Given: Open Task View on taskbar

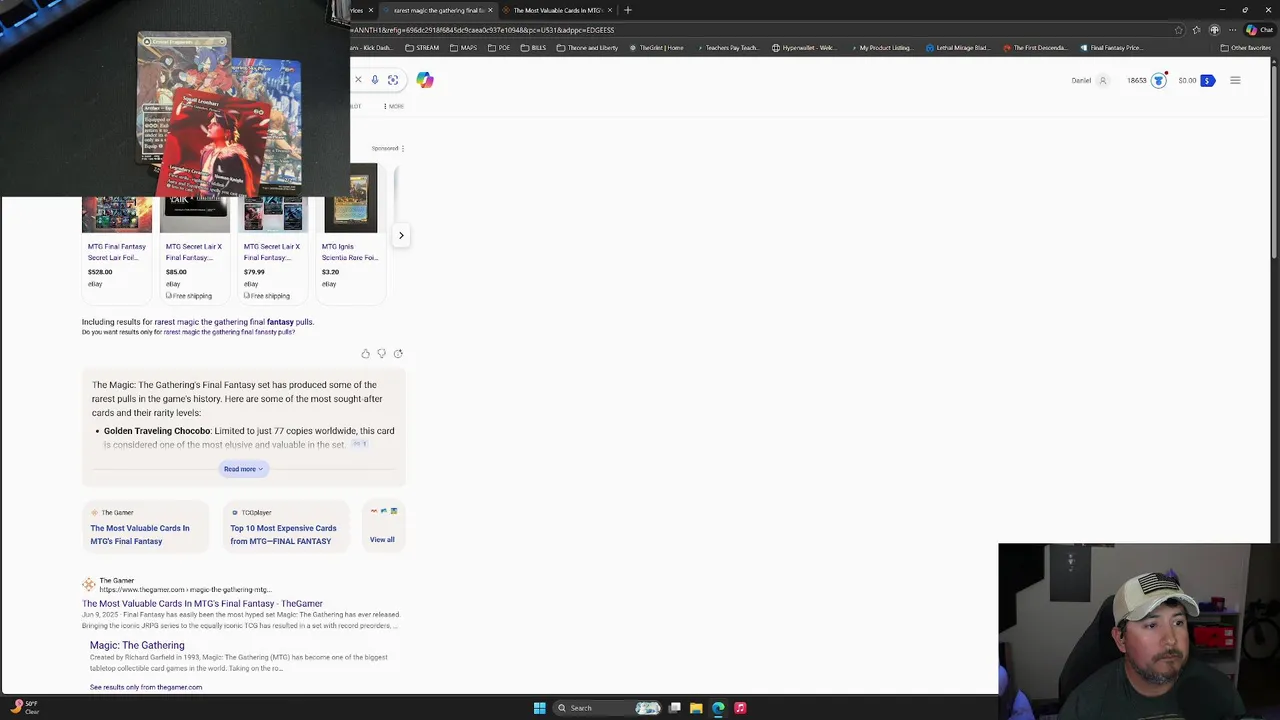Looking at the screenshot, I should [x=675, y=708].
